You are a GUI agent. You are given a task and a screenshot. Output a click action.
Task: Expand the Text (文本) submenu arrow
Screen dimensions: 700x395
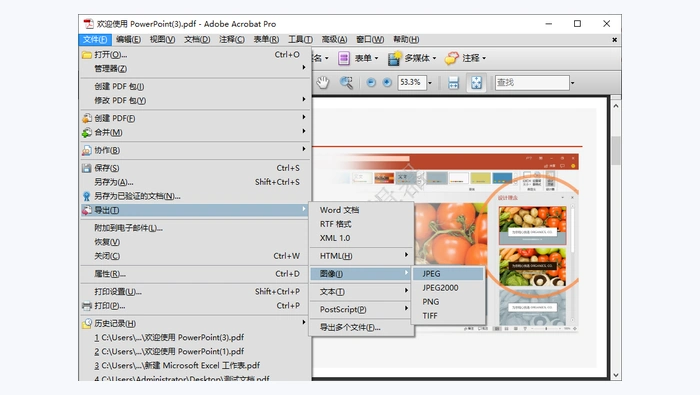point(406,291)
